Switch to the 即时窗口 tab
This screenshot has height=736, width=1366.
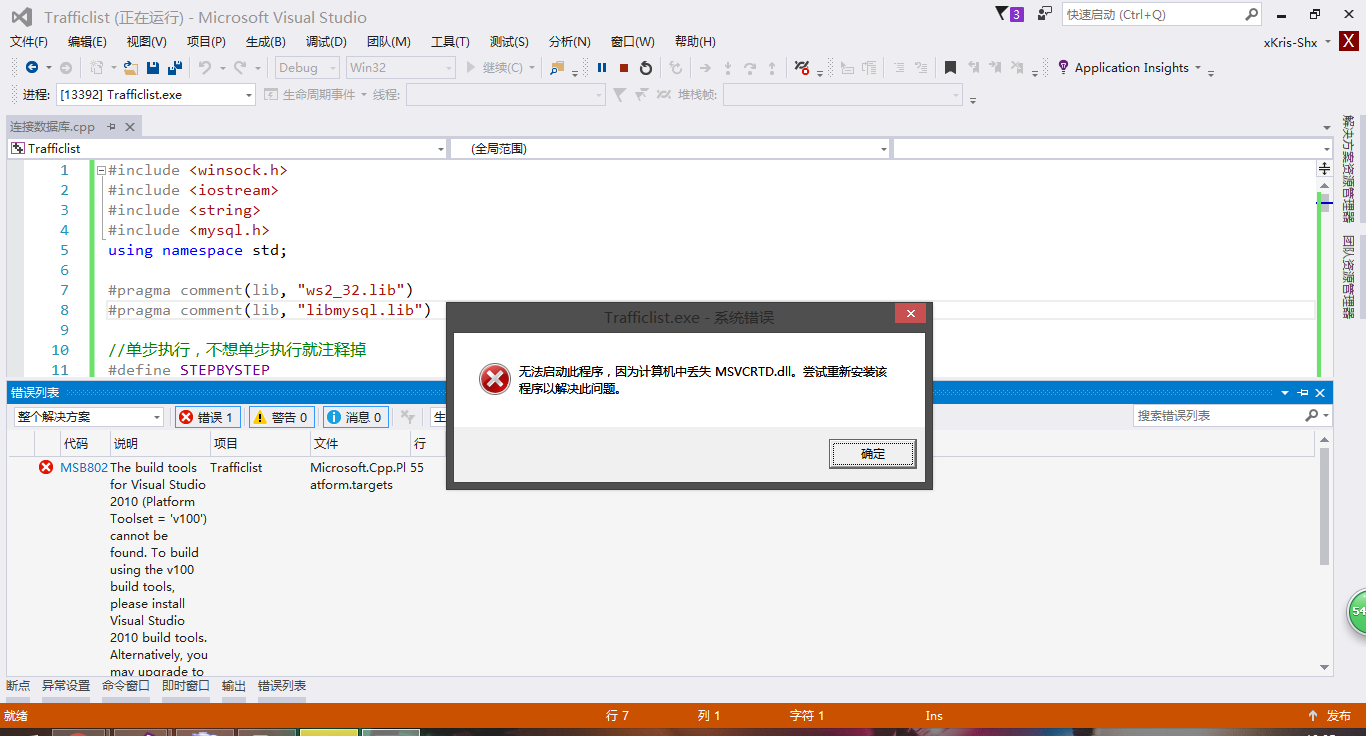pos(186,686)
